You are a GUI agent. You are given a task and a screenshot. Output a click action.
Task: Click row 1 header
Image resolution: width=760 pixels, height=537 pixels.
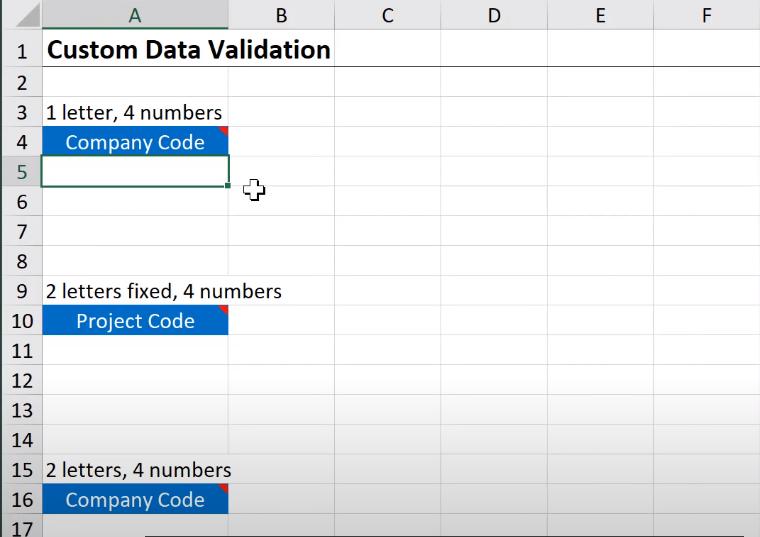(21, 49)
